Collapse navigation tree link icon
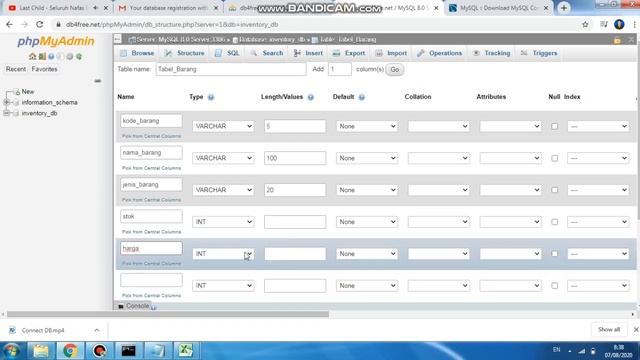 98,81
